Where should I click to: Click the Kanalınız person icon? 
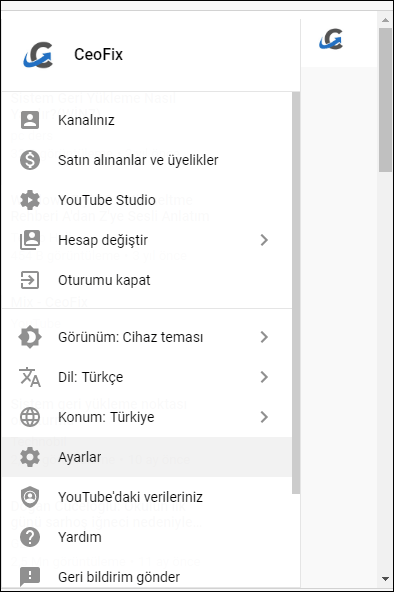click(x=30, y=120)
